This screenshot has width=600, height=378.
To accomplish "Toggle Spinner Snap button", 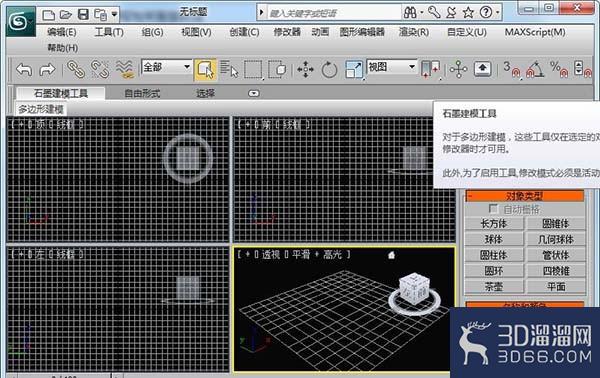I will pyautogui.click(x=583, y=70).
